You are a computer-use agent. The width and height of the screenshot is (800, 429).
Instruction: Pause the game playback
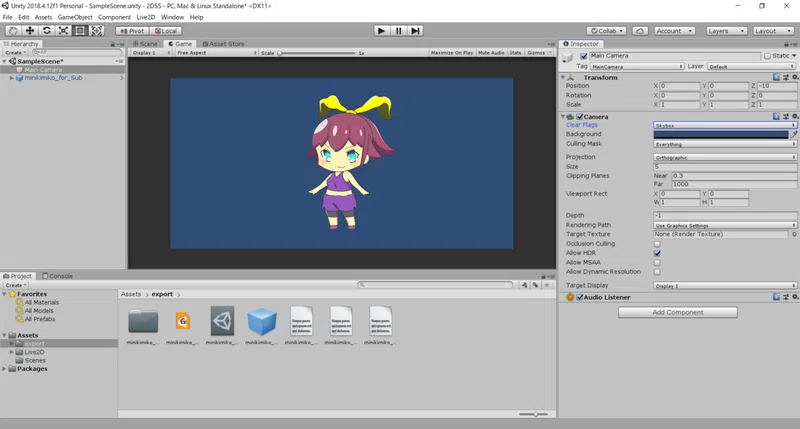point(398,31)
